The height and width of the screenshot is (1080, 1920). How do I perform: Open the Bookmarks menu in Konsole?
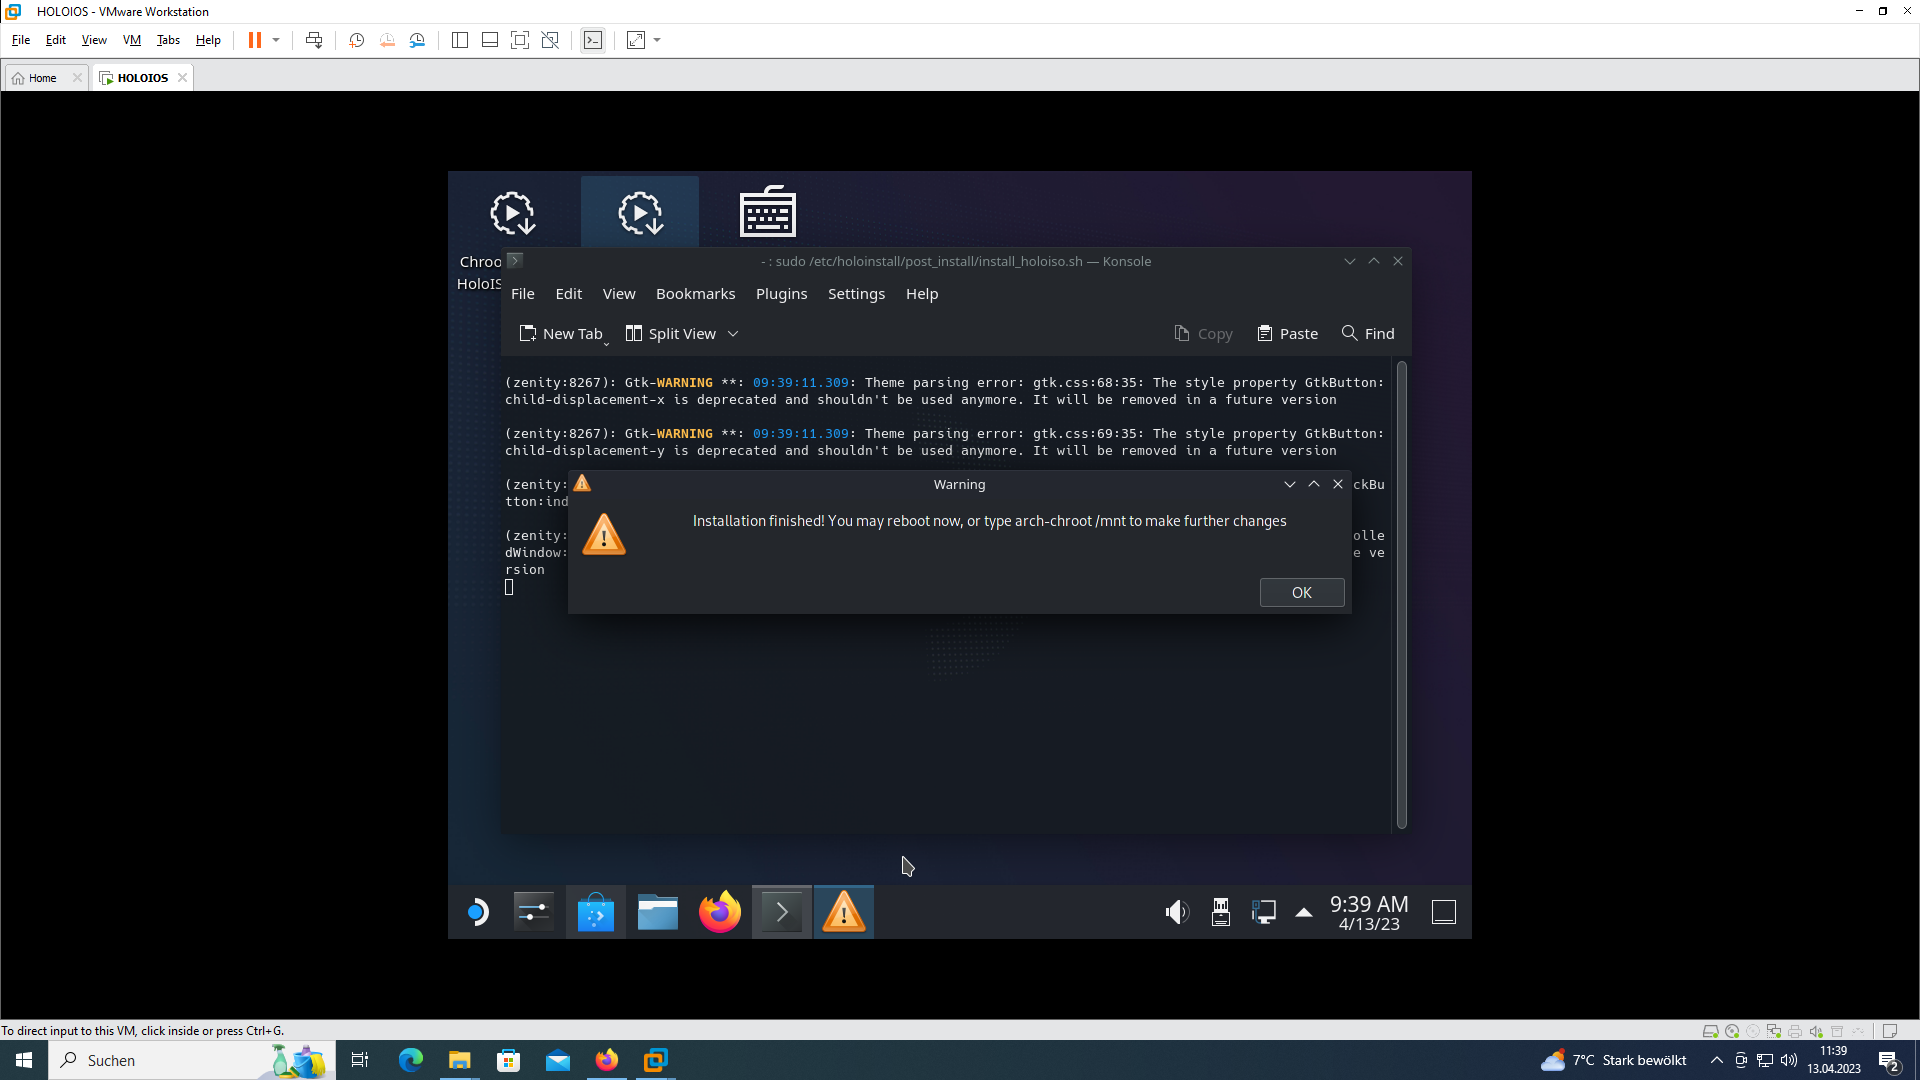pyautogui.click(x=695, y=293)
